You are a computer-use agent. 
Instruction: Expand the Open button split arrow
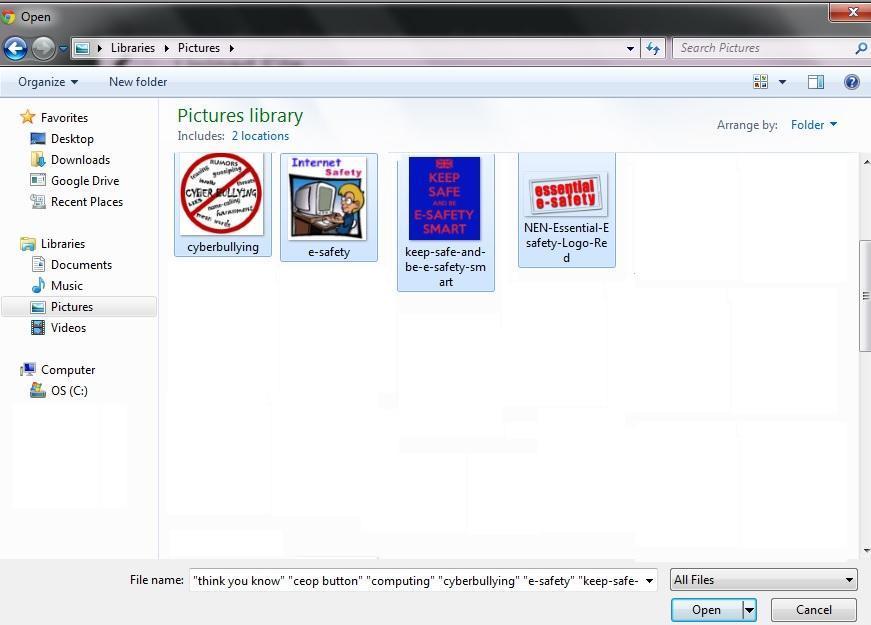(x=749, y=610)
